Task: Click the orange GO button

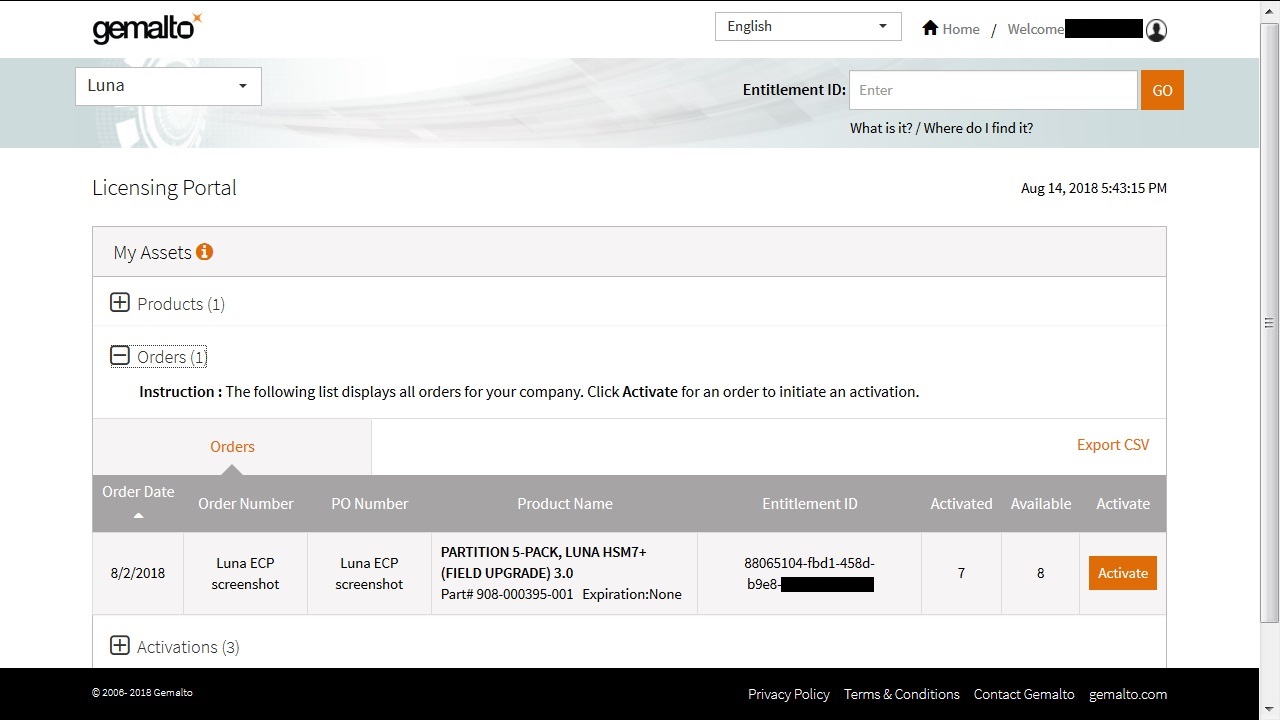Action: coord(1162,90)
